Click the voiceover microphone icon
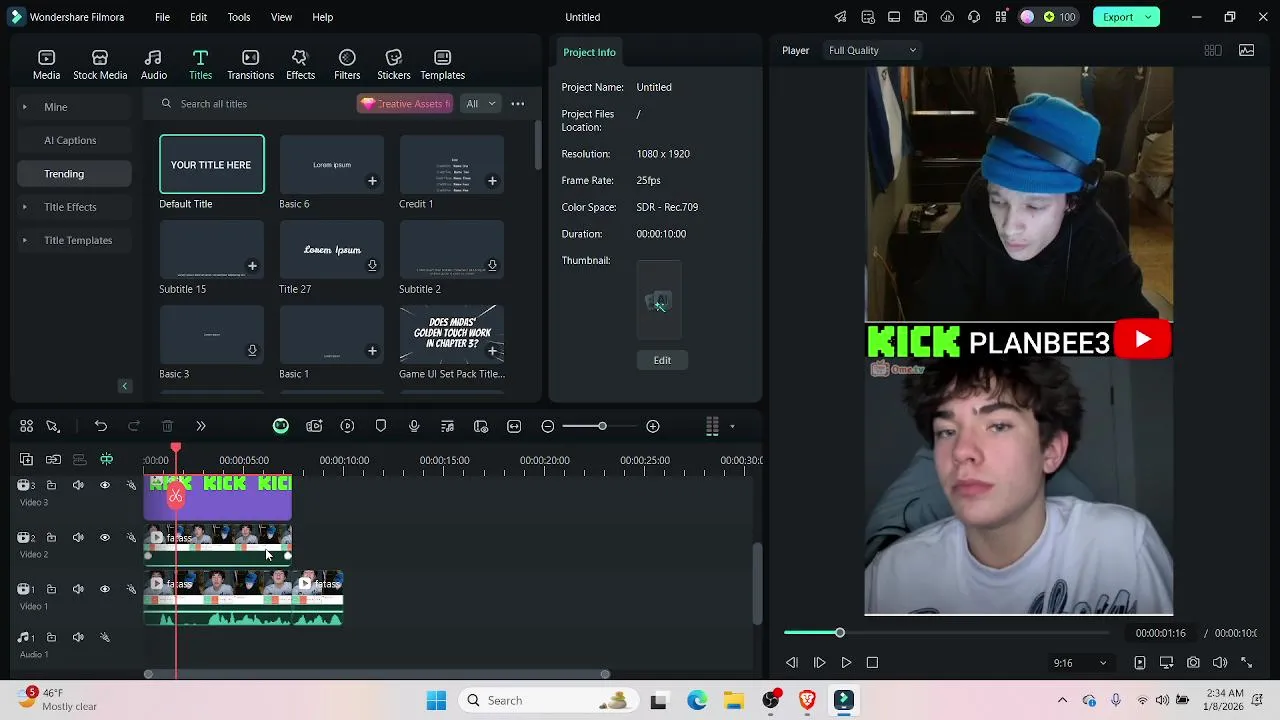The image size is (1280, 720). tap(414, 426)
